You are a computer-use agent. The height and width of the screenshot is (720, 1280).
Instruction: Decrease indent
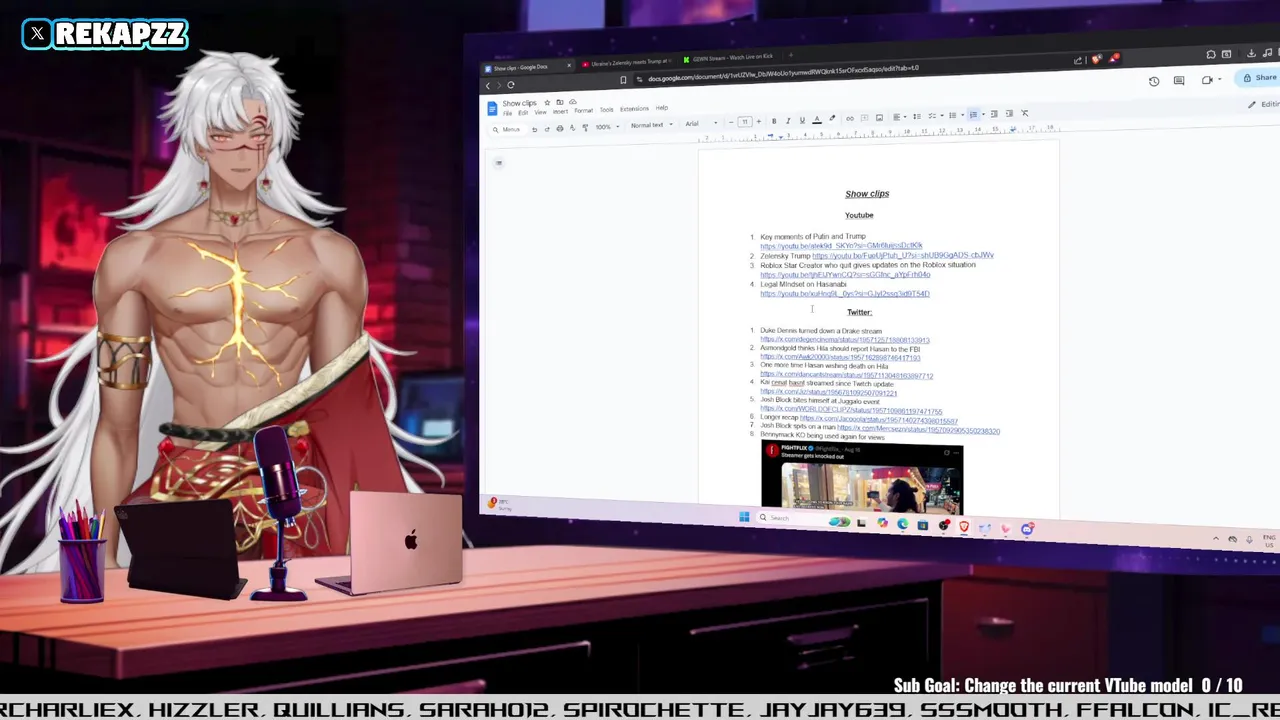pos(994,114)
